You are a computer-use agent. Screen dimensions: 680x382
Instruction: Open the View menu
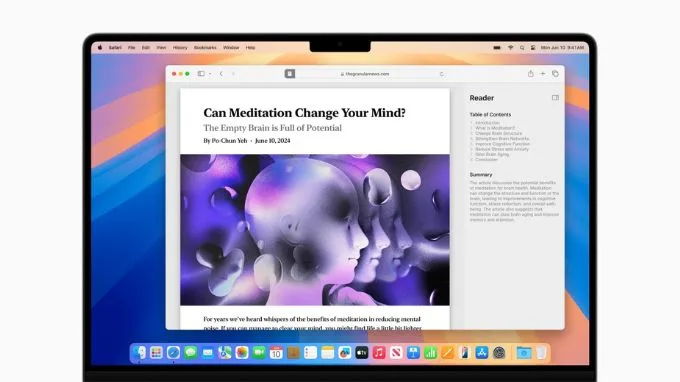point(161,48)
